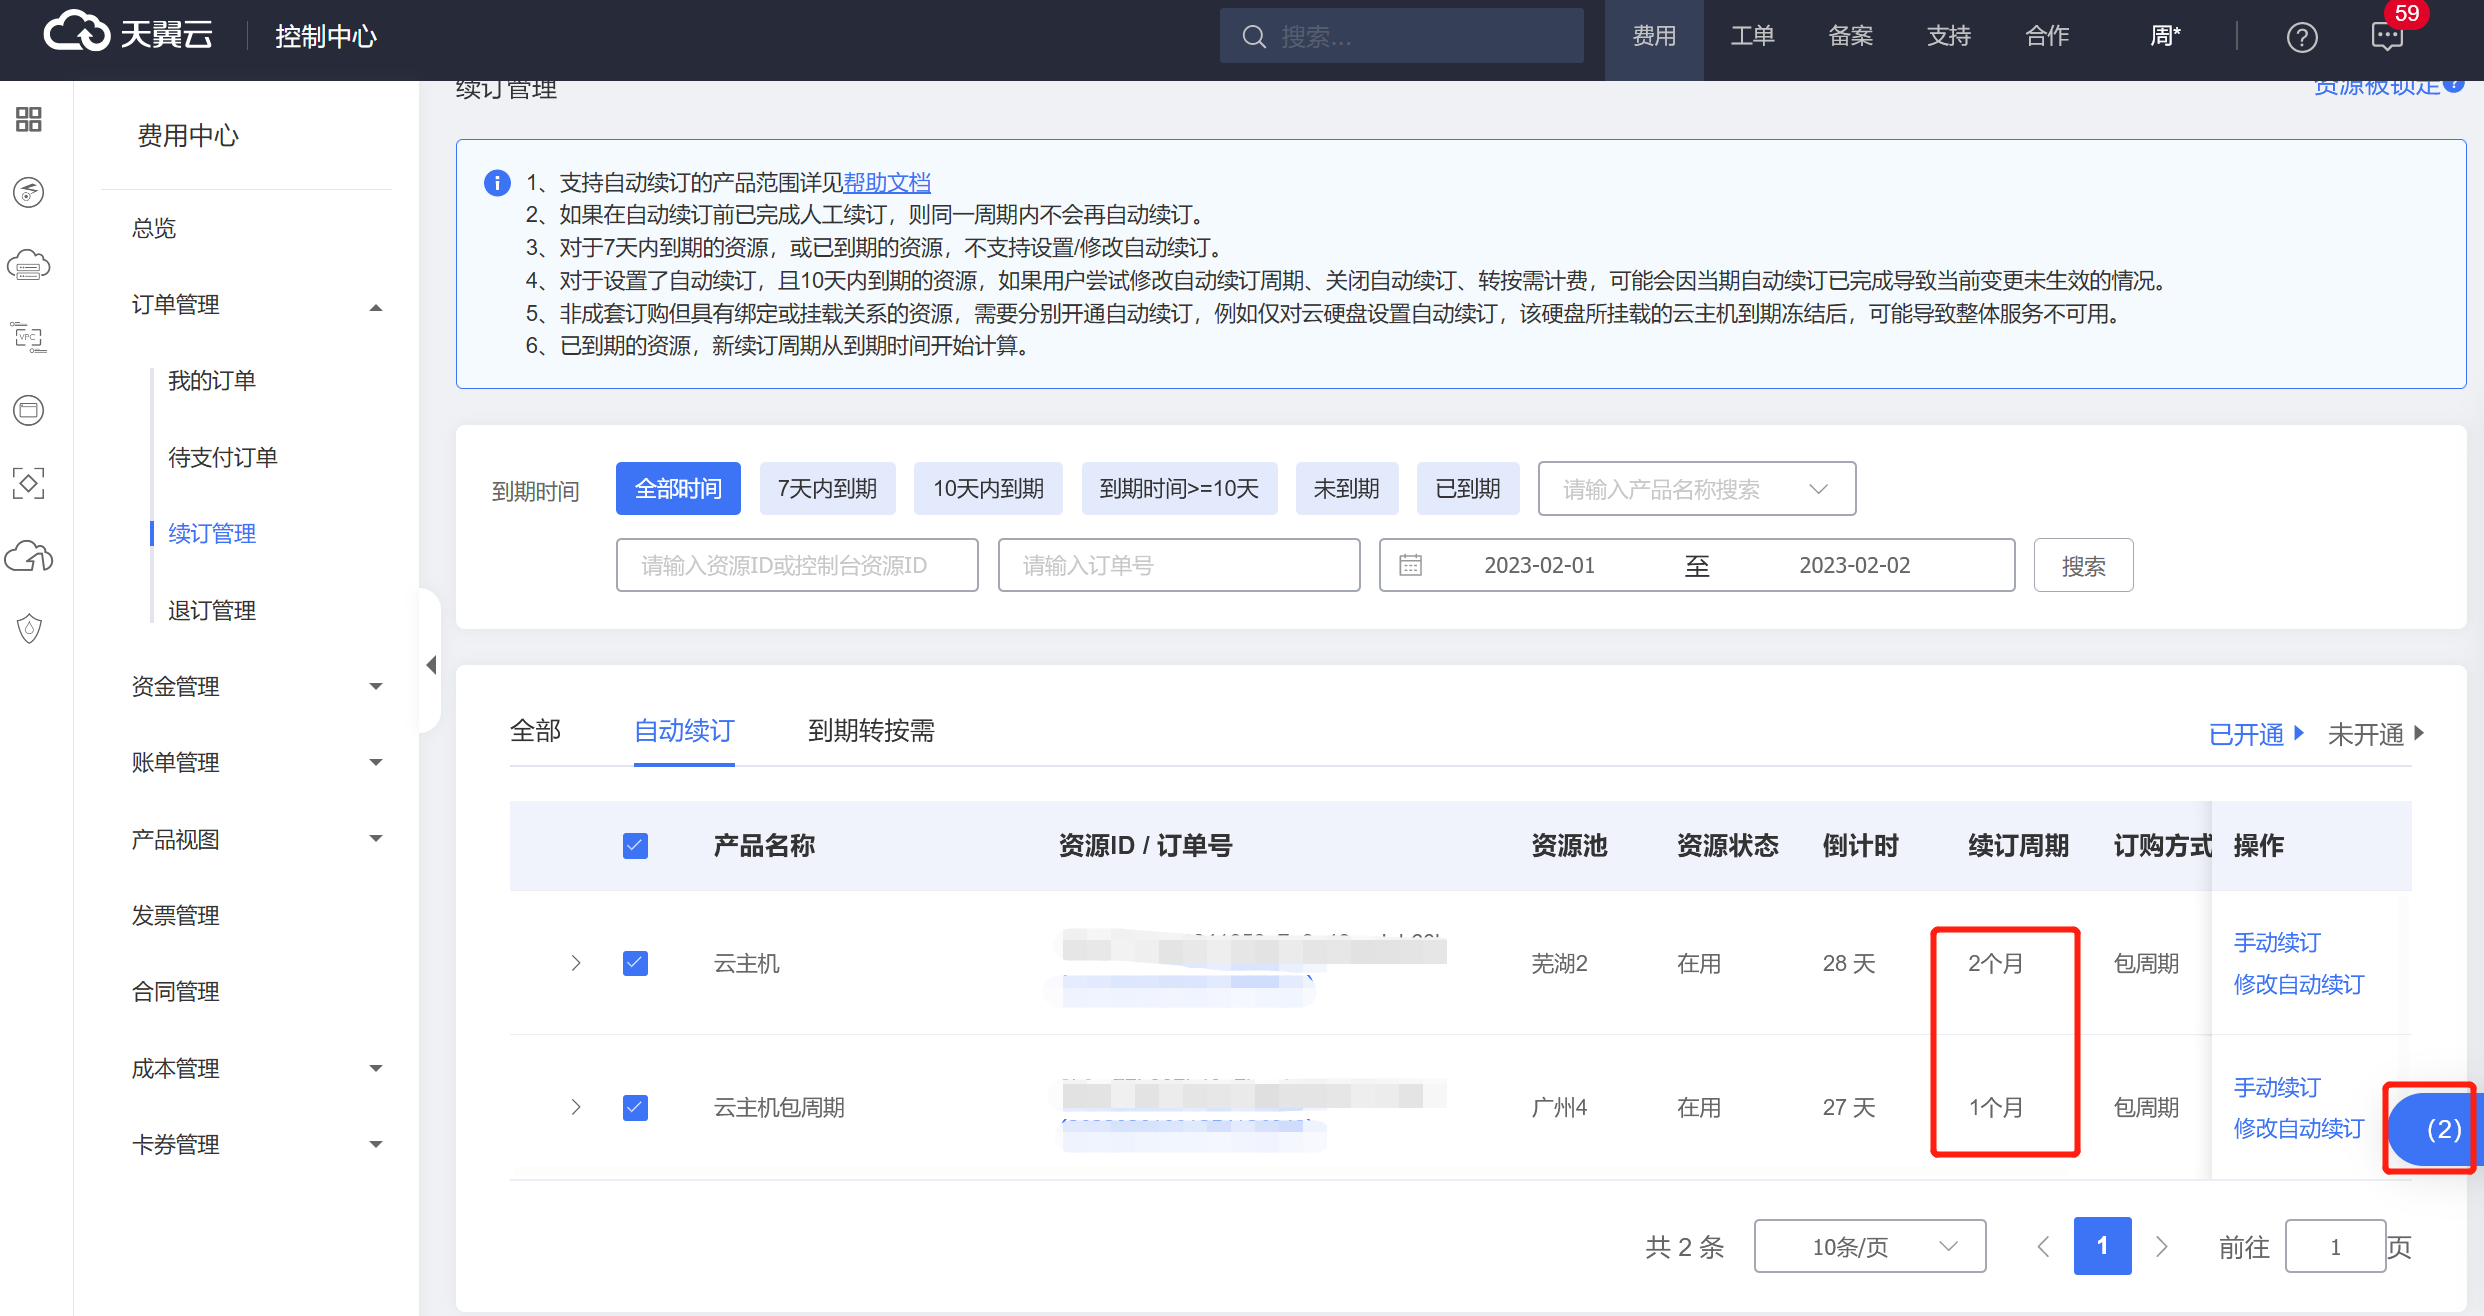Switch to the 到期转按需 tab
The width and height of the screenshot is (2484, 1316).
click(870, 731)
